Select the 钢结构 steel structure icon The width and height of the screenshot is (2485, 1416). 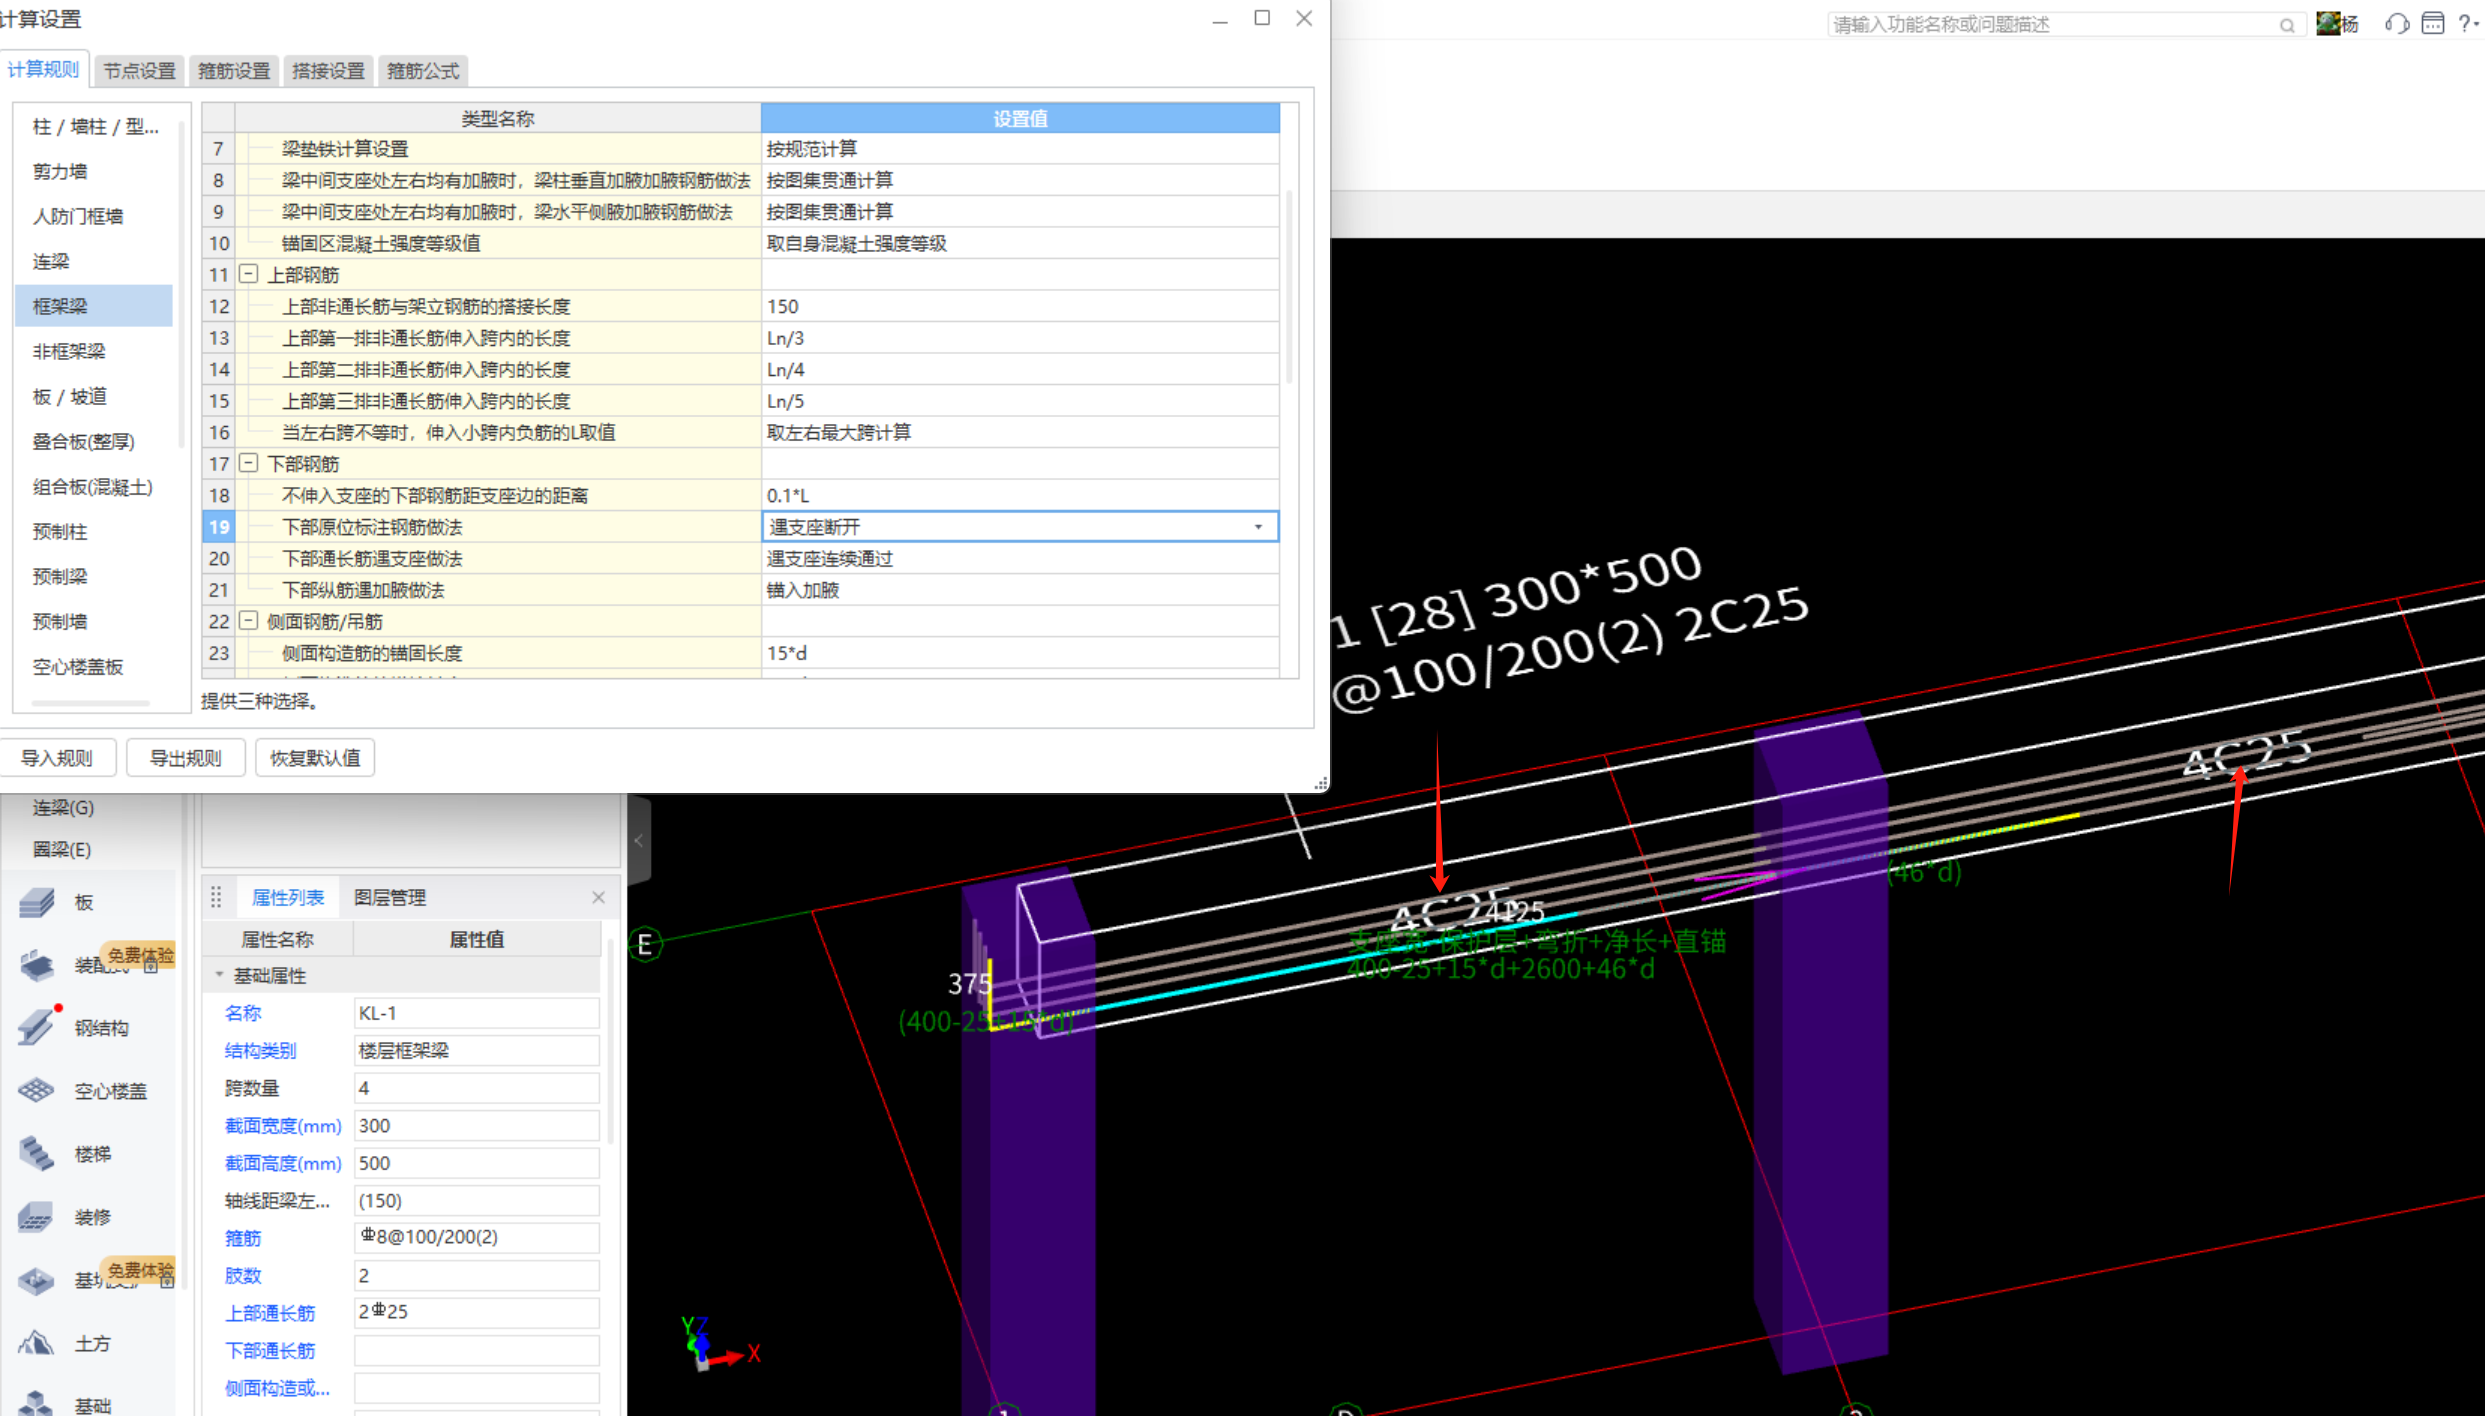37,1027
